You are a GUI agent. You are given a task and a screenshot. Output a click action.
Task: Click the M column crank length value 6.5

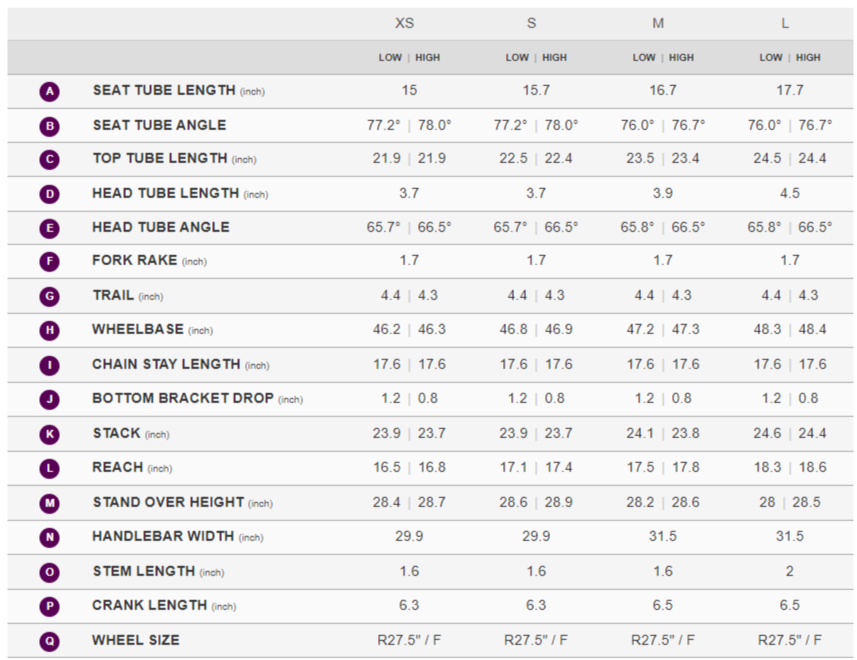coord(662,606)
